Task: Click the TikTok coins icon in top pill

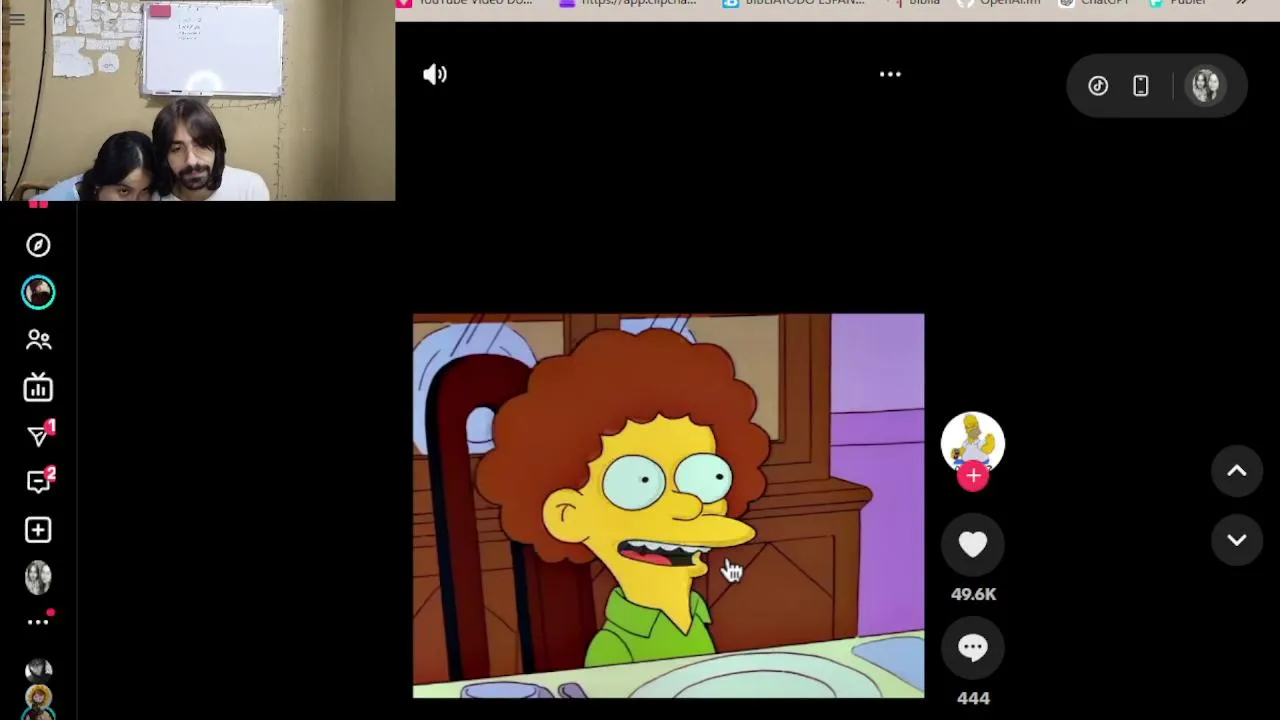Action: (1098, 86)
